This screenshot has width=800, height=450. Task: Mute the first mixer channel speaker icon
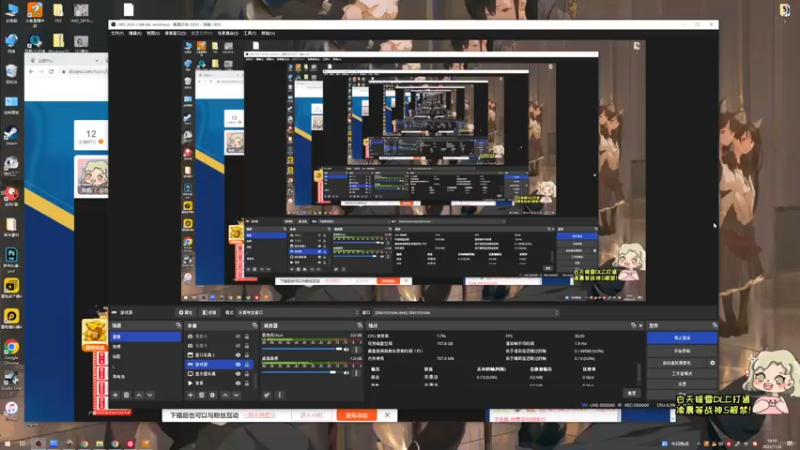(x=347, y=349)
